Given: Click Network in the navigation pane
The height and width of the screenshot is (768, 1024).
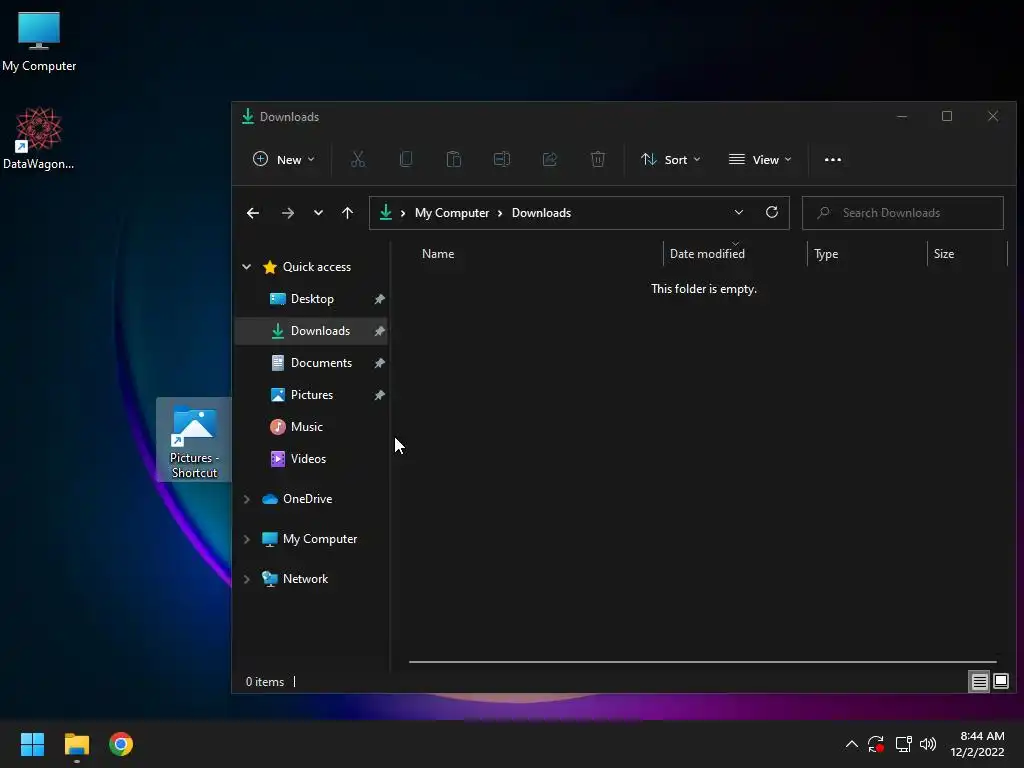Looking at the screenshot, I should tap(305, 579).
